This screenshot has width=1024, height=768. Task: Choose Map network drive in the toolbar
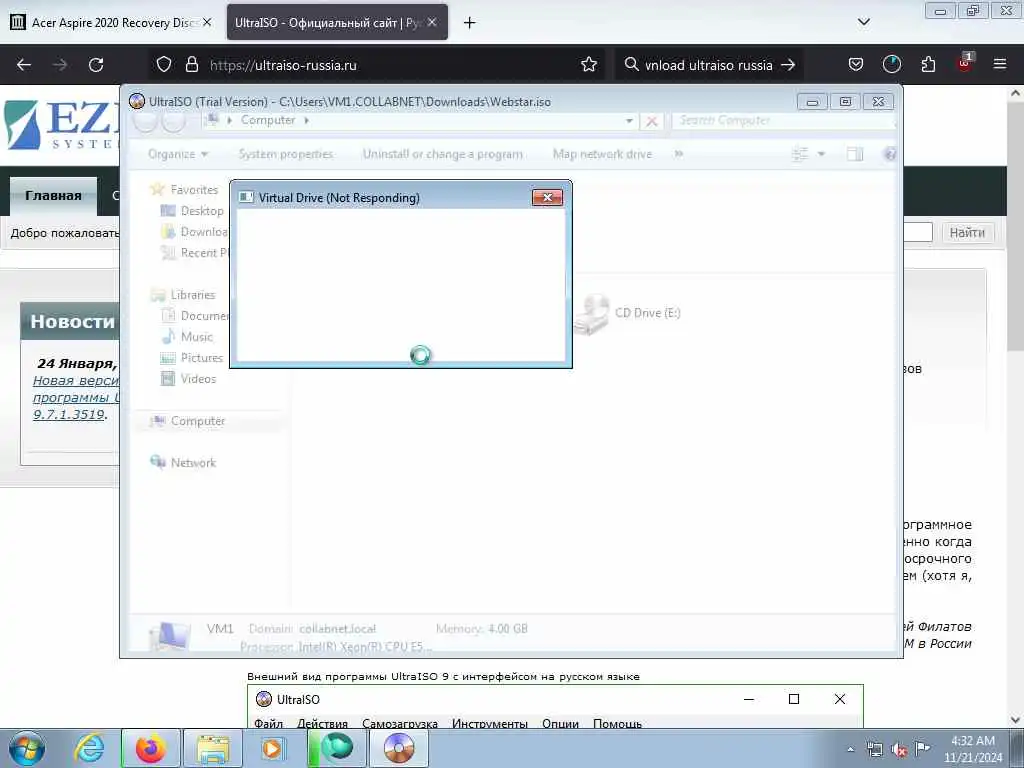tap(602, 154)
